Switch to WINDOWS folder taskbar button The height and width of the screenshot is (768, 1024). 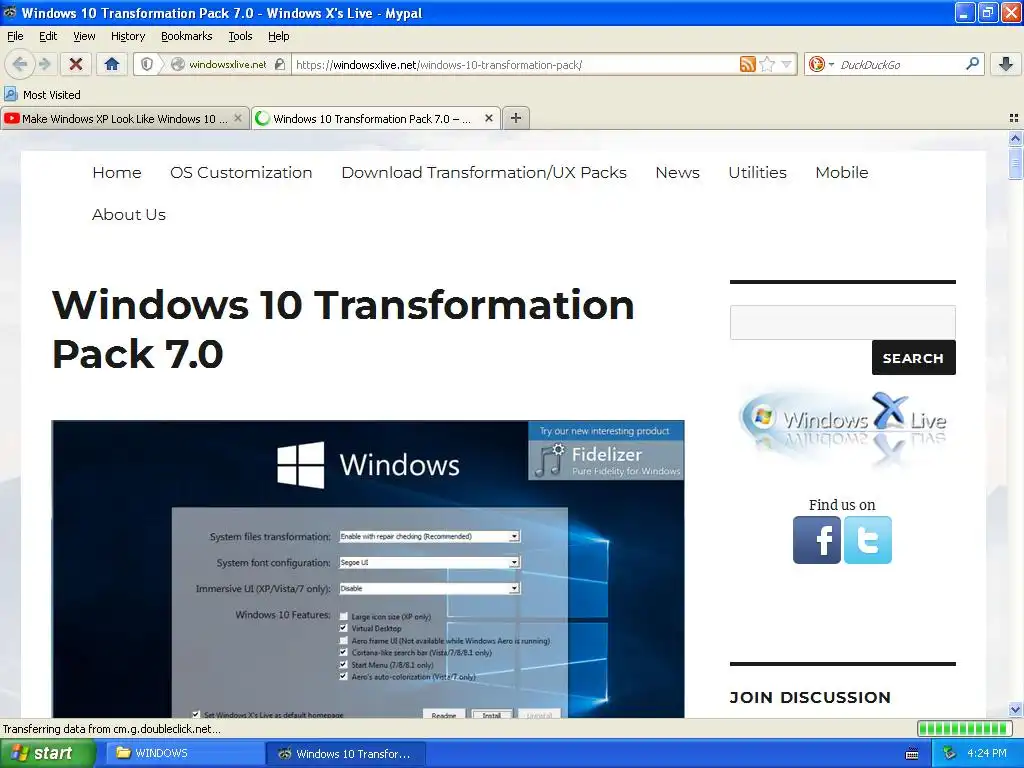(185, 754)
